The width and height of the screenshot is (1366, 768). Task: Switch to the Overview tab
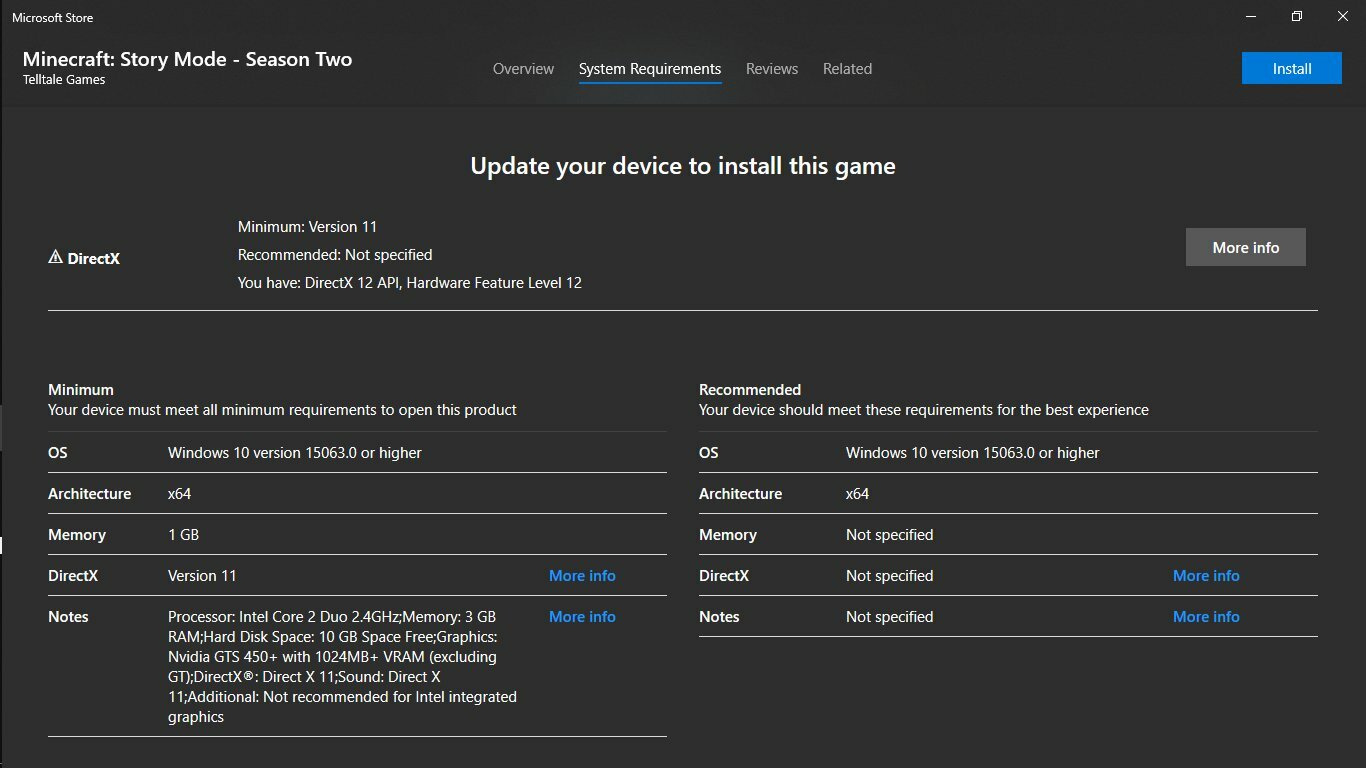[523, 69]
